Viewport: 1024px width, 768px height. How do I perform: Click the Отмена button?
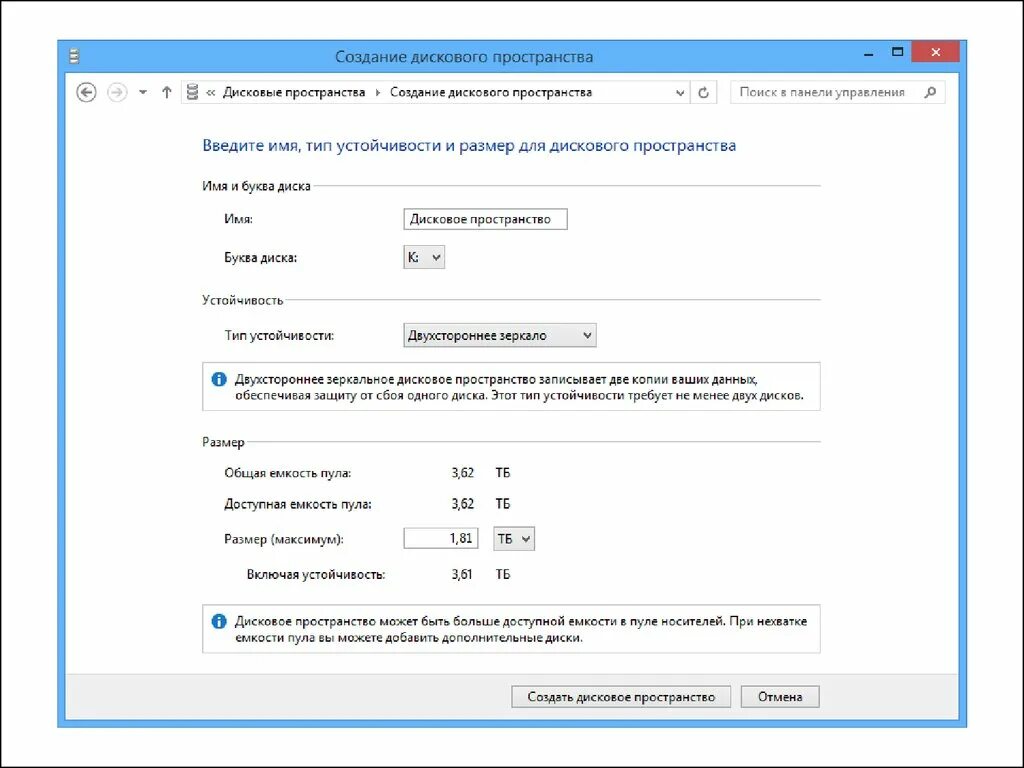[x=780, y=697]
